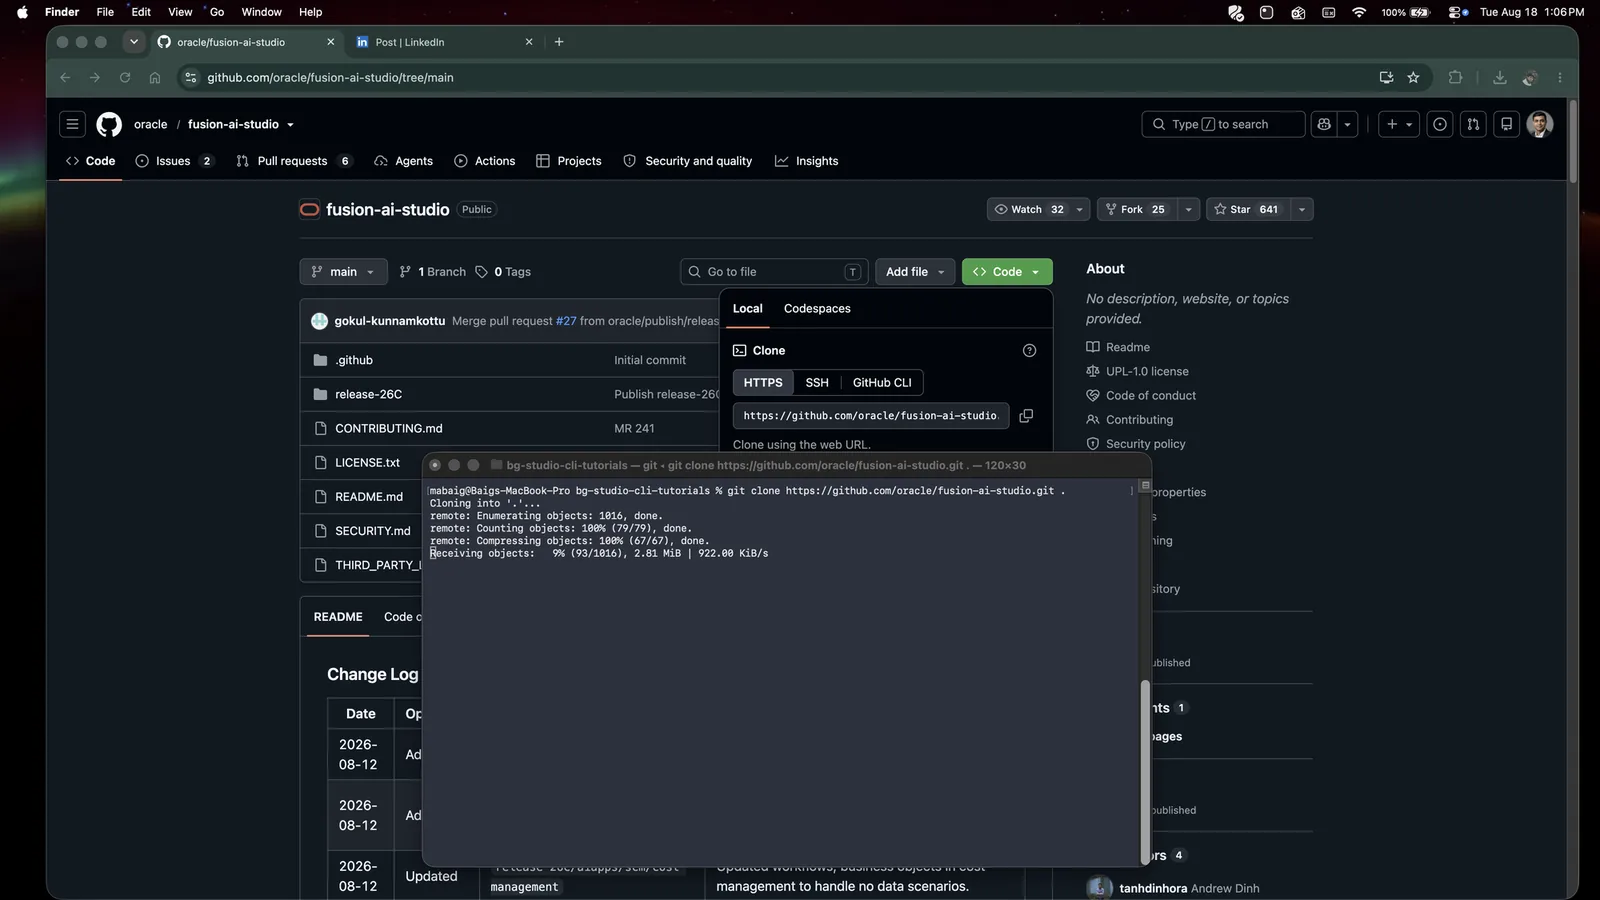
Task: Click the Go to file search field
Action: (774, 272)
